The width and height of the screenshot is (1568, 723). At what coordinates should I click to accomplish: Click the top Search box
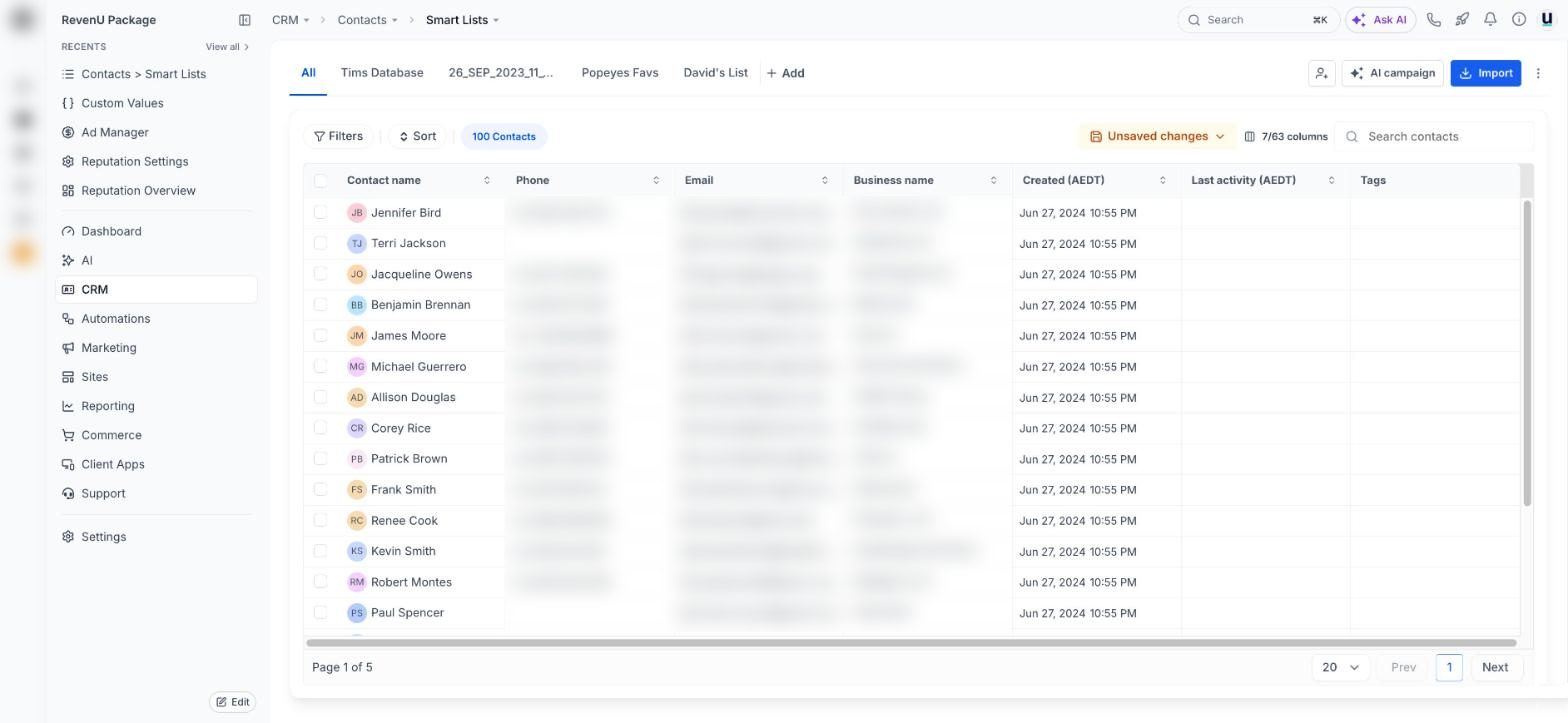coord(1258,20)
